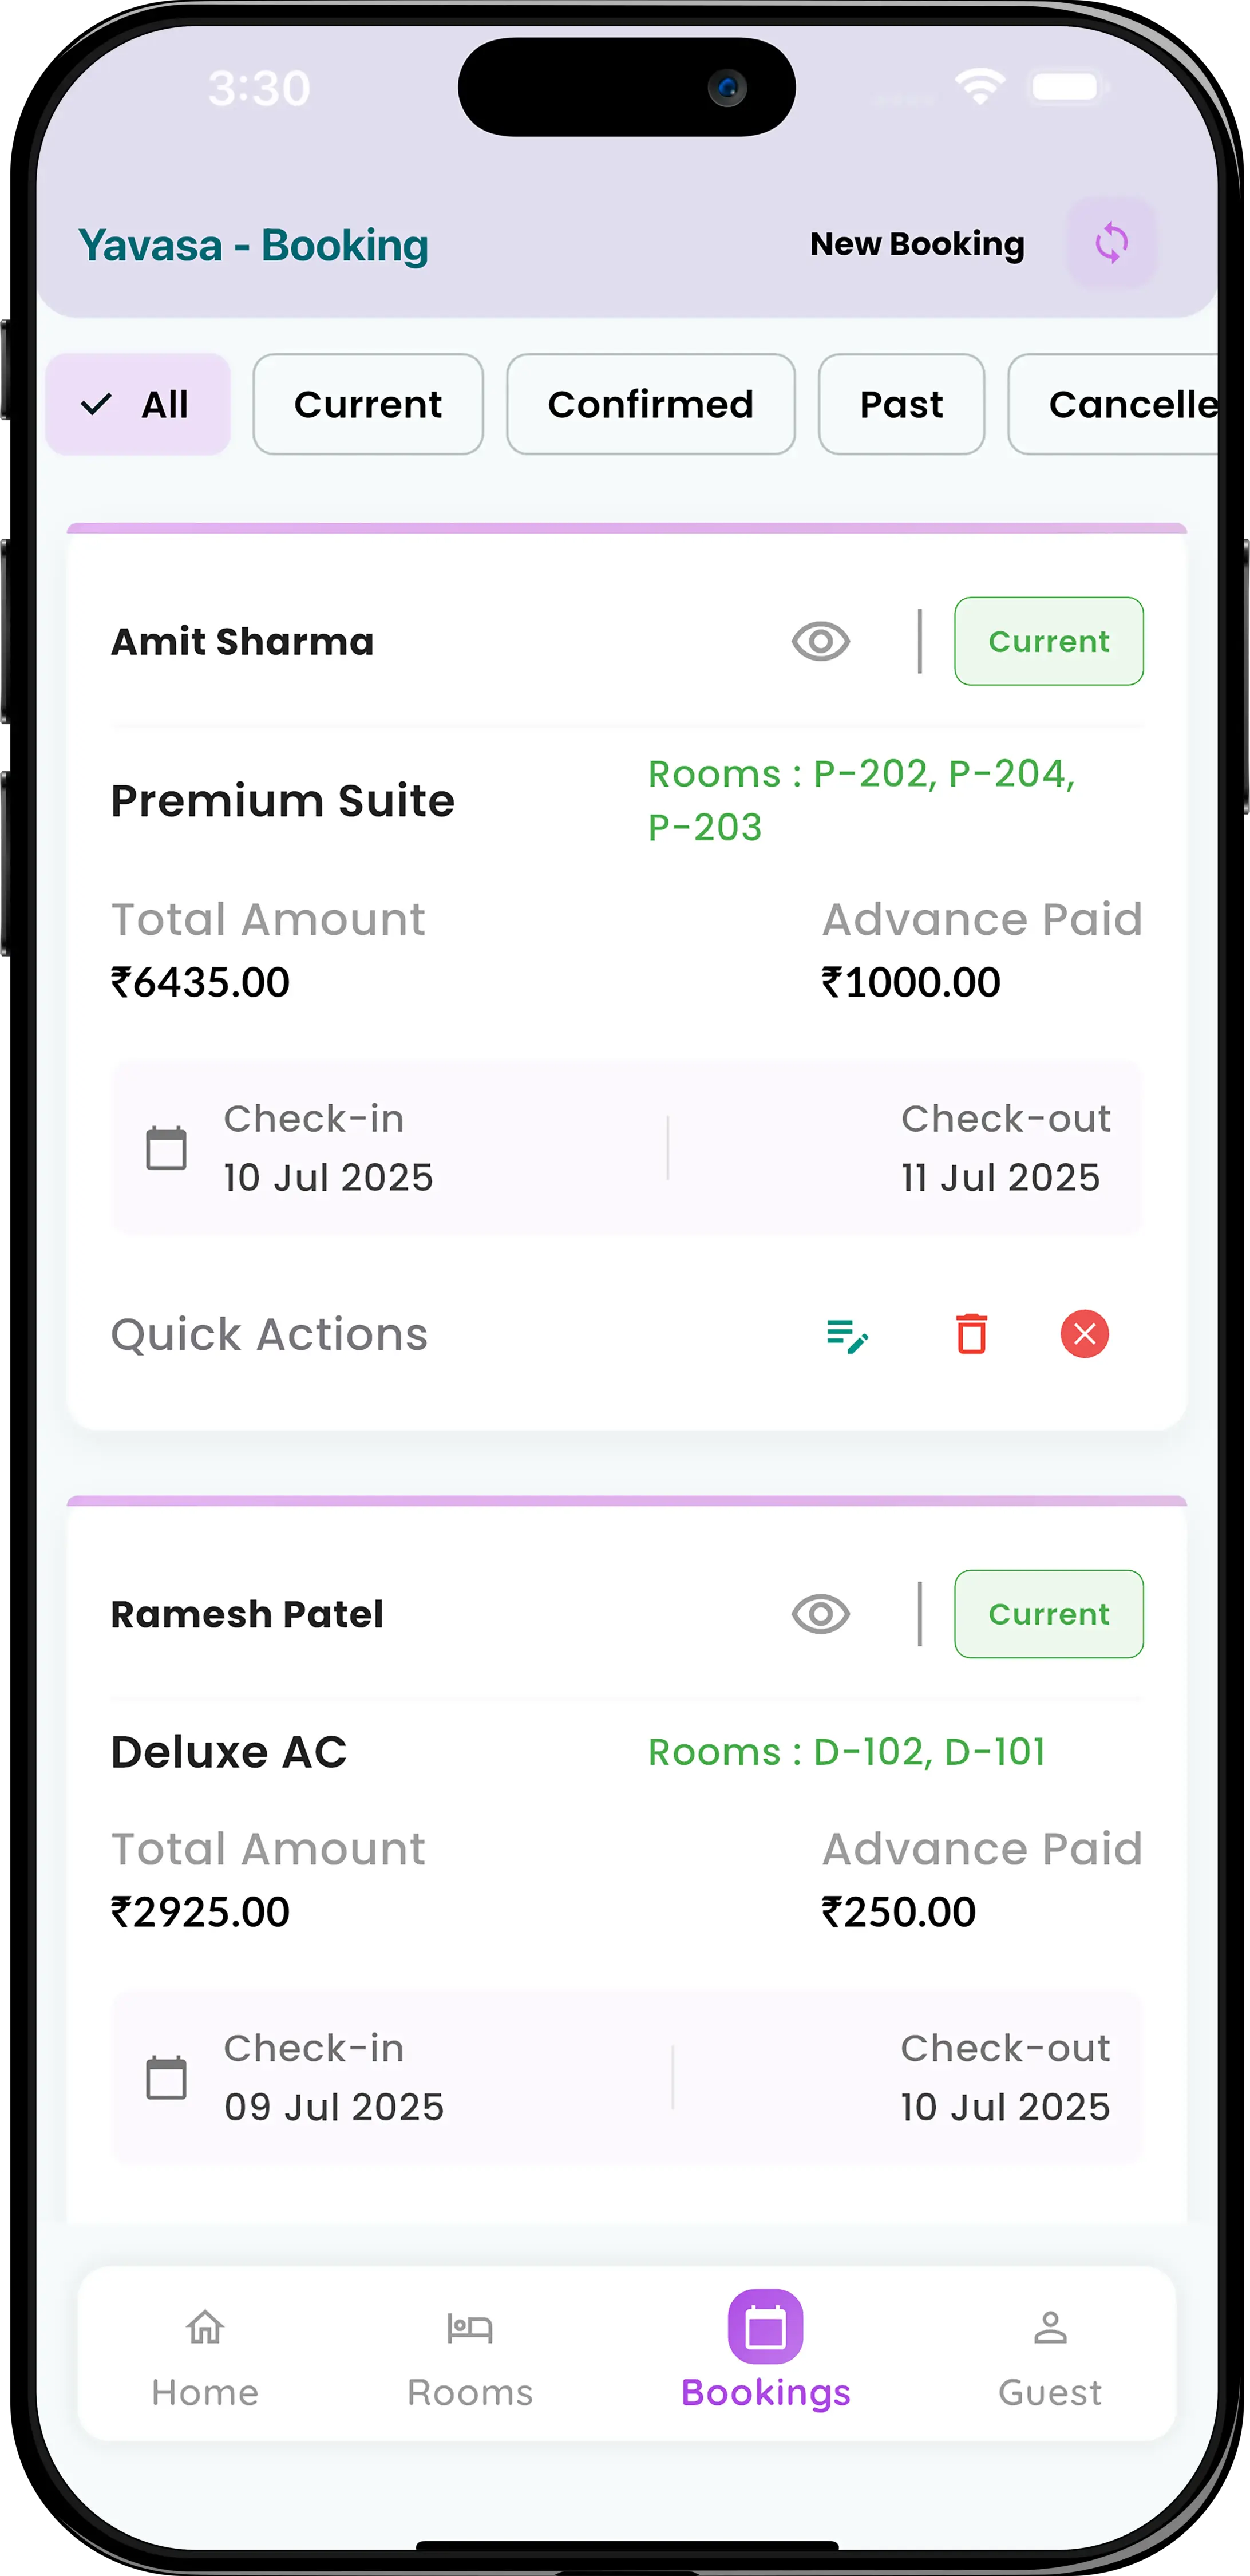Deselect the All bookings filter
Image resolution: width=1250 pixels, height=2576 pixels.
[x=137, y=404]
